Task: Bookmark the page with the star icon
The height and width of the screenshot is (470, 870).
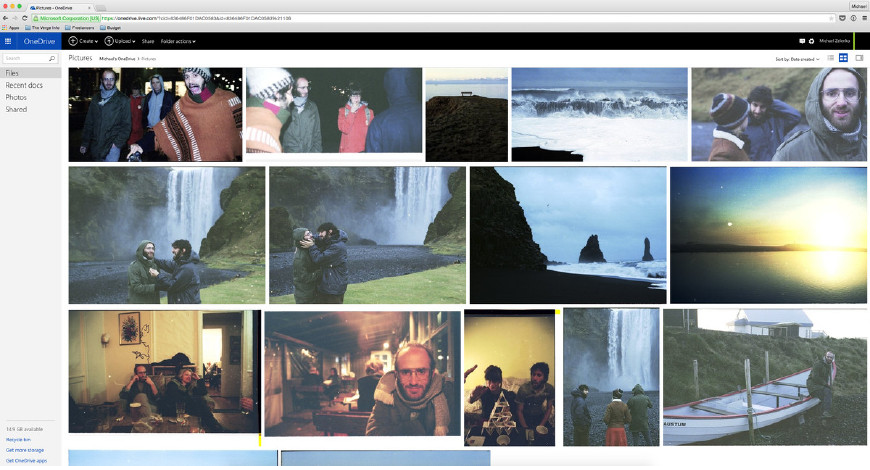Action: [x=831, y=18]
